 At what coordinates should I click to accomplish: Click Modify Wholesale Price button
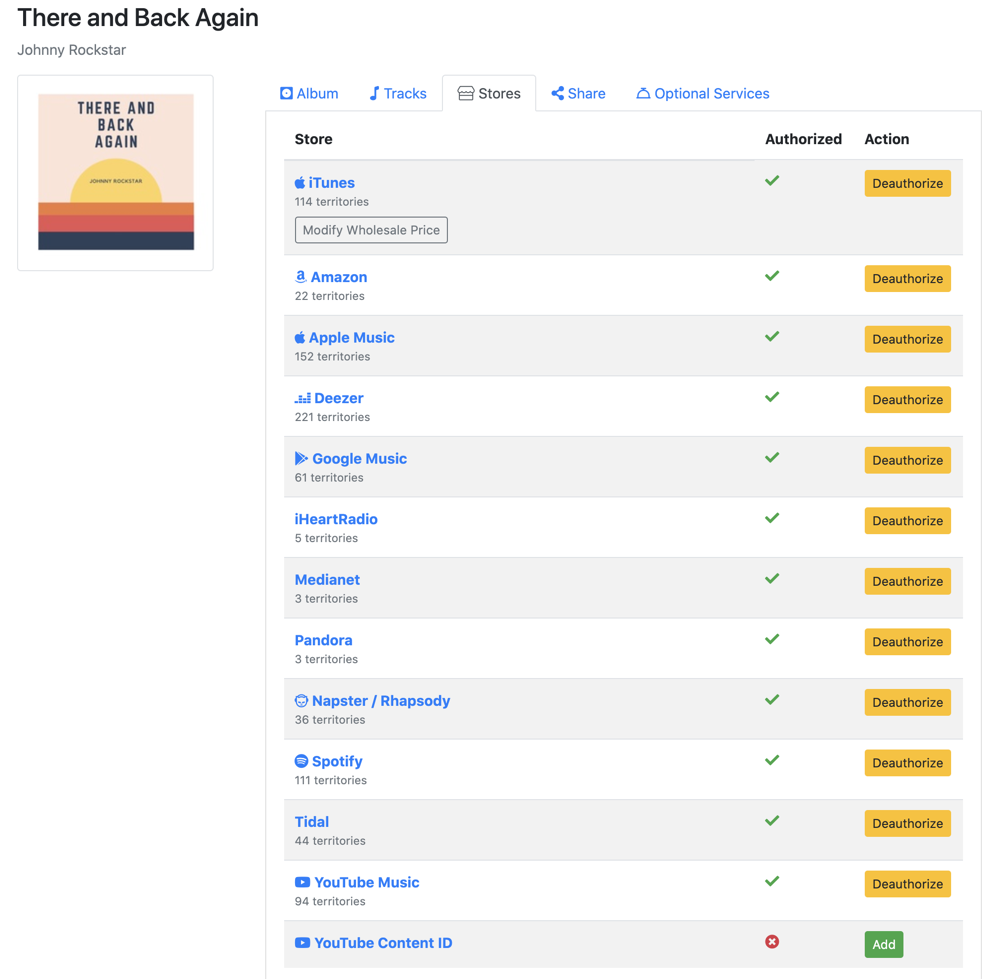tap(371, 230)
